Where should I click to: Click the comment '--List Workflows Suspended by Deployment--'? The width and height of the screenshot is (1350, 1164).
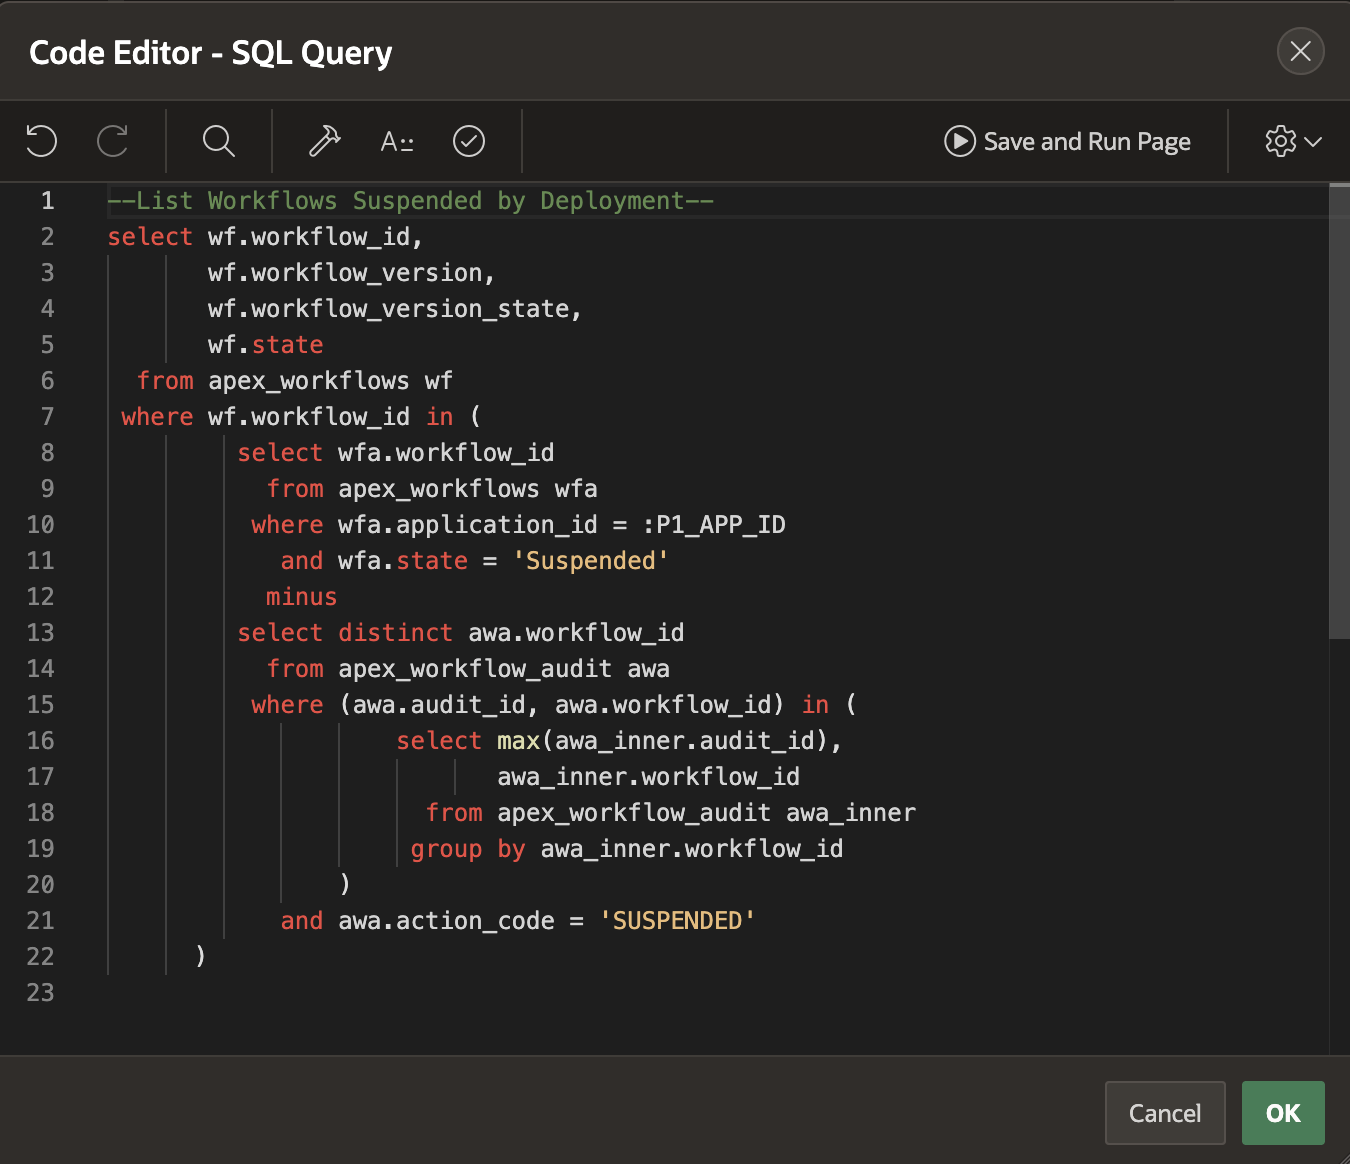point(411,201)
